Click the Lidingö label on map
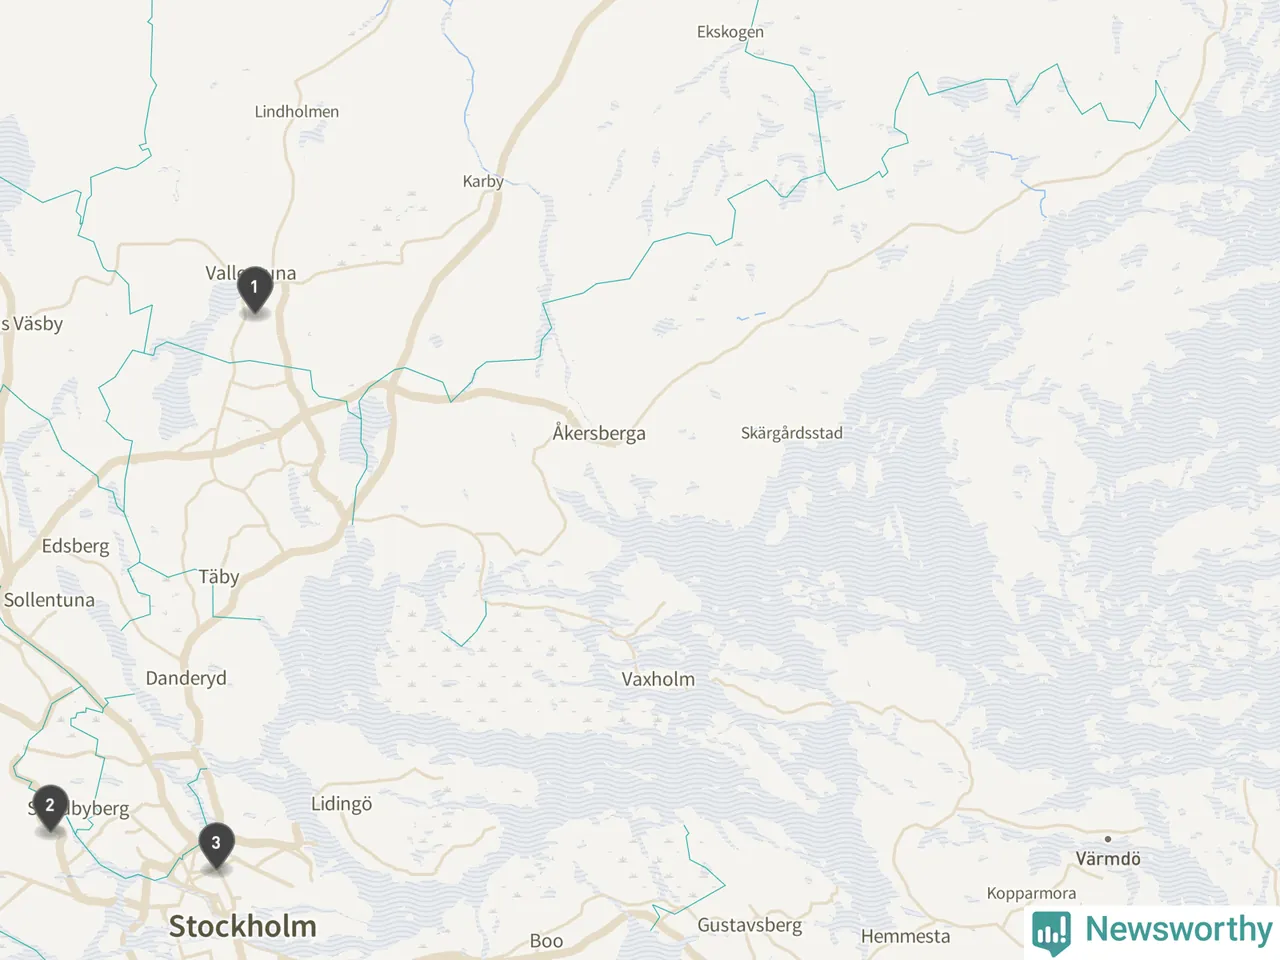1280x960 pixels. pyautogui.click(x=341, y=804)
